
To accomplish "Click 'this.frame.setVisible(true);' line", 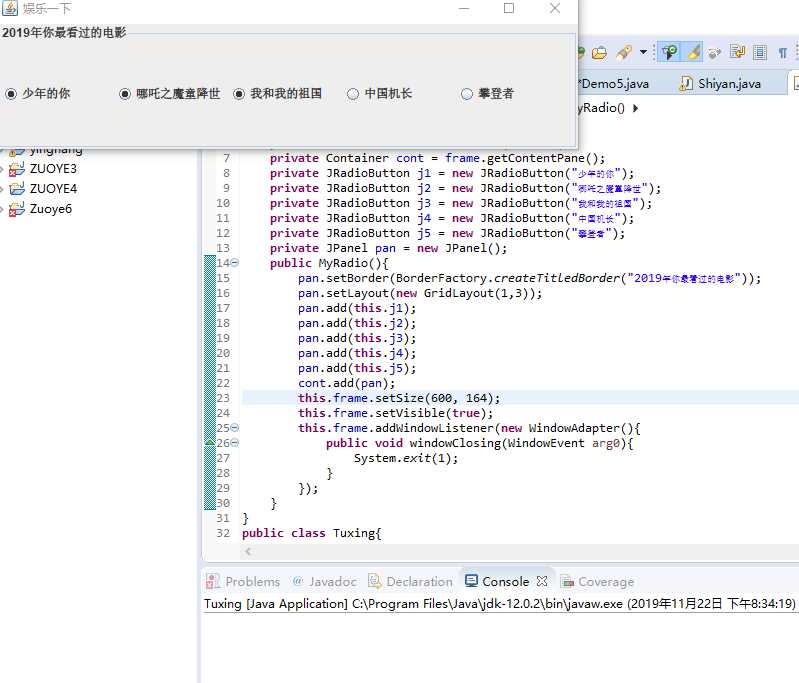I will click(x=395, y=413).
